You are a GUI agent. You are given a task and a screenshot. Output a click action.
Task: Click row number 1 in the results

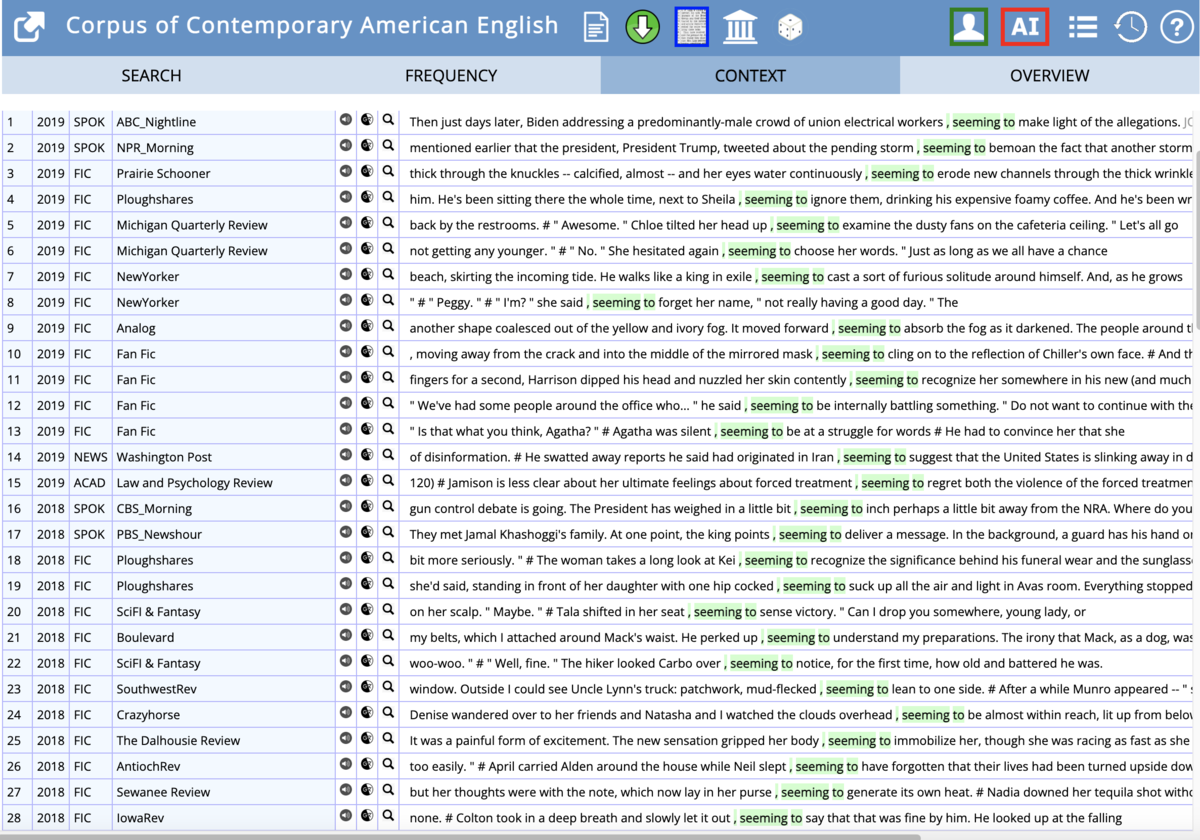(x=11, y=122)
